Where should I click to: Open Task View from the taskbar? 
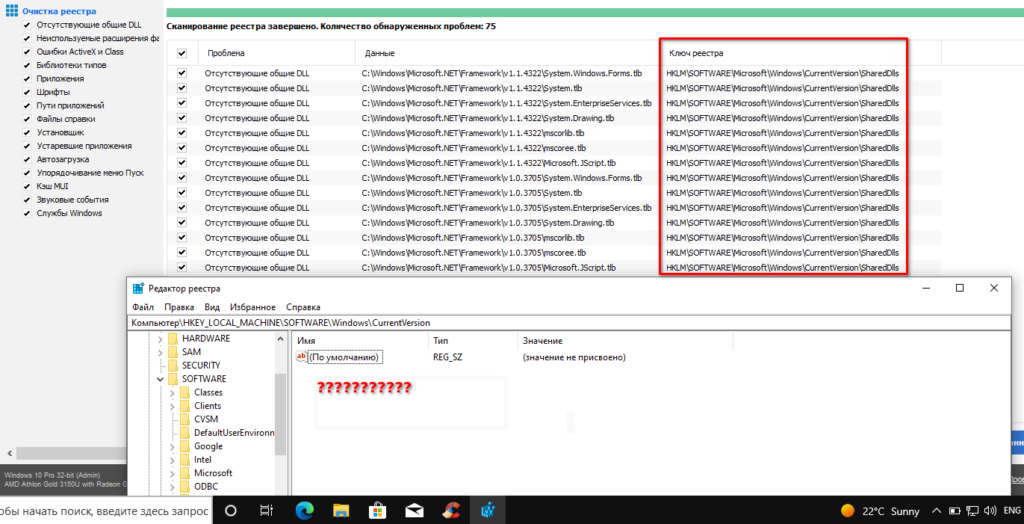[266, 510]
